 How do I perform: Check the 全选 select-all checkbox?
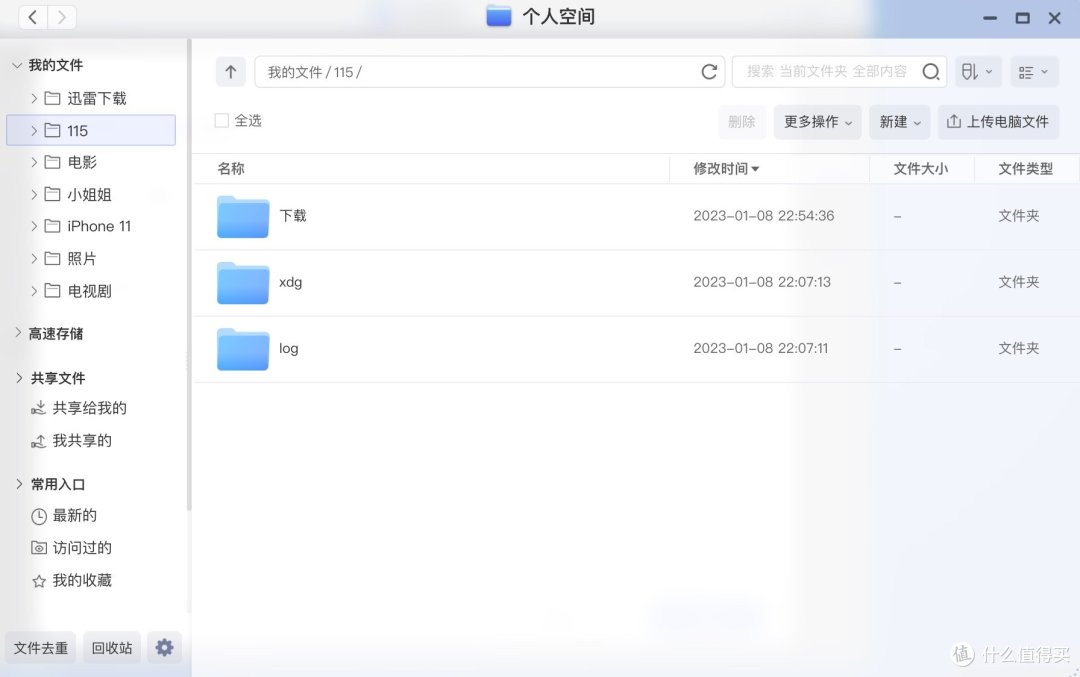220,119
